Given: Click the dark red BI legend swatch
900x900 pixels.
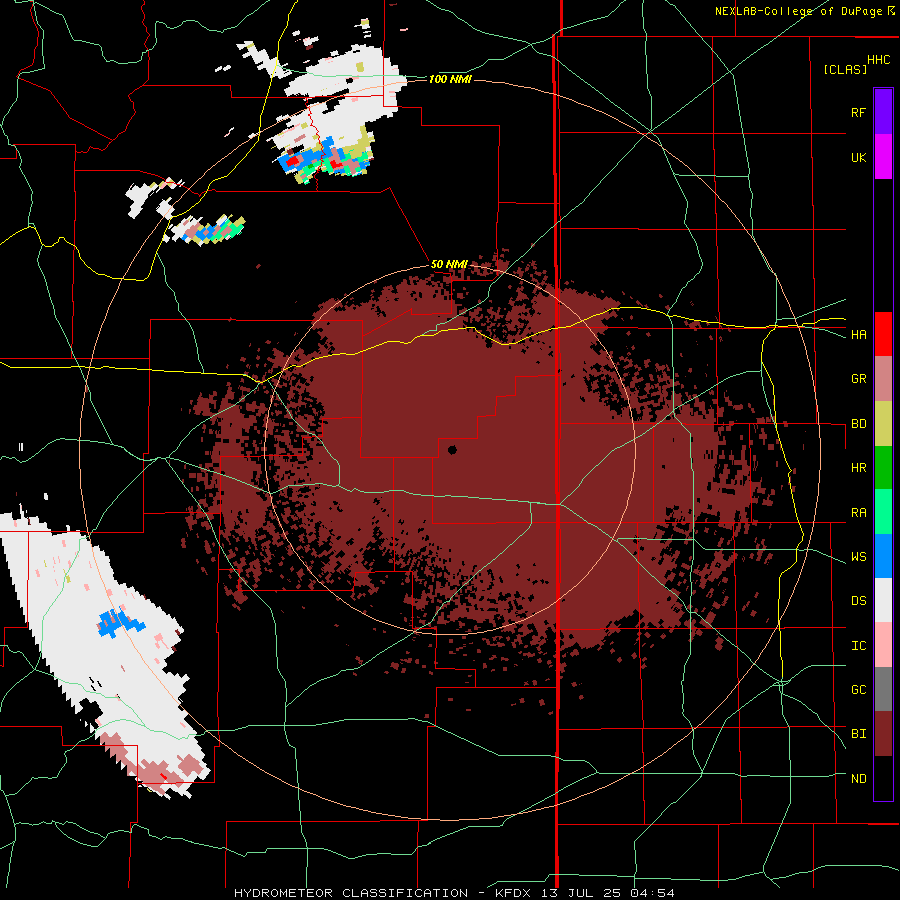Looking at the screenshot, I should point(883,734).
